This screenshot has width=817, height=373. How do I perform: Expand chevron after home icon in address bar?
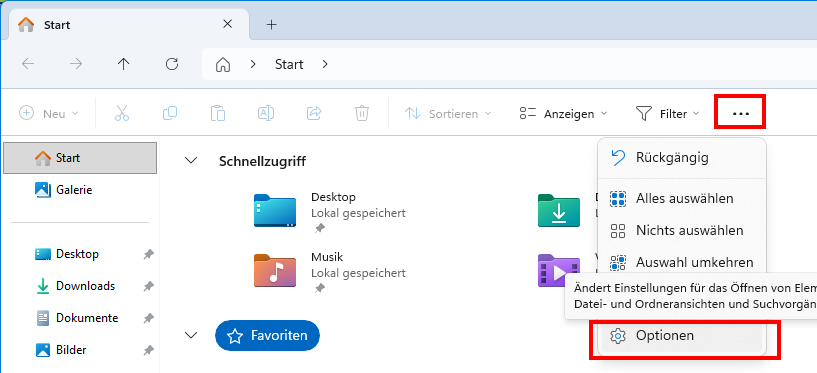253,64
